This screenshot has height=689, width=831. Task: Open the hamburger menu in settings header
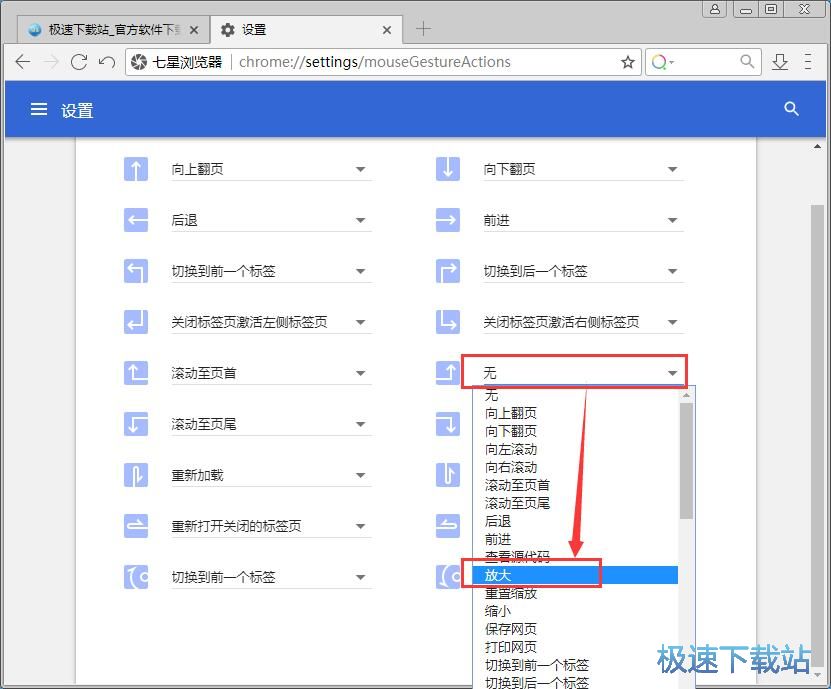[39, 109]
